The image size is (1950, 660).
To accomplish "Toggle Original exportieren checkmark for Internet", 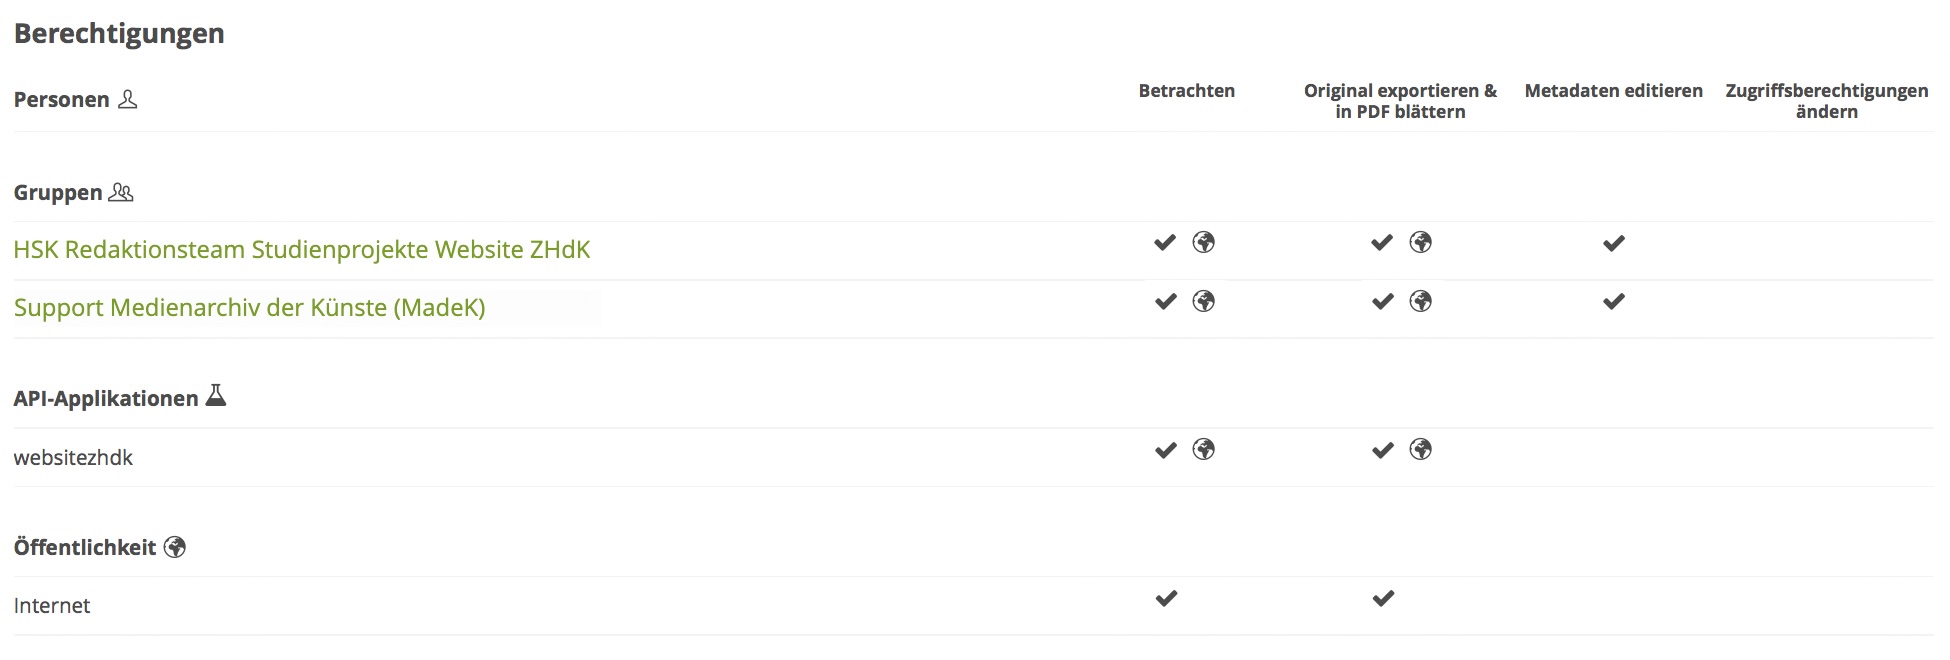I will coord(1383,598).
